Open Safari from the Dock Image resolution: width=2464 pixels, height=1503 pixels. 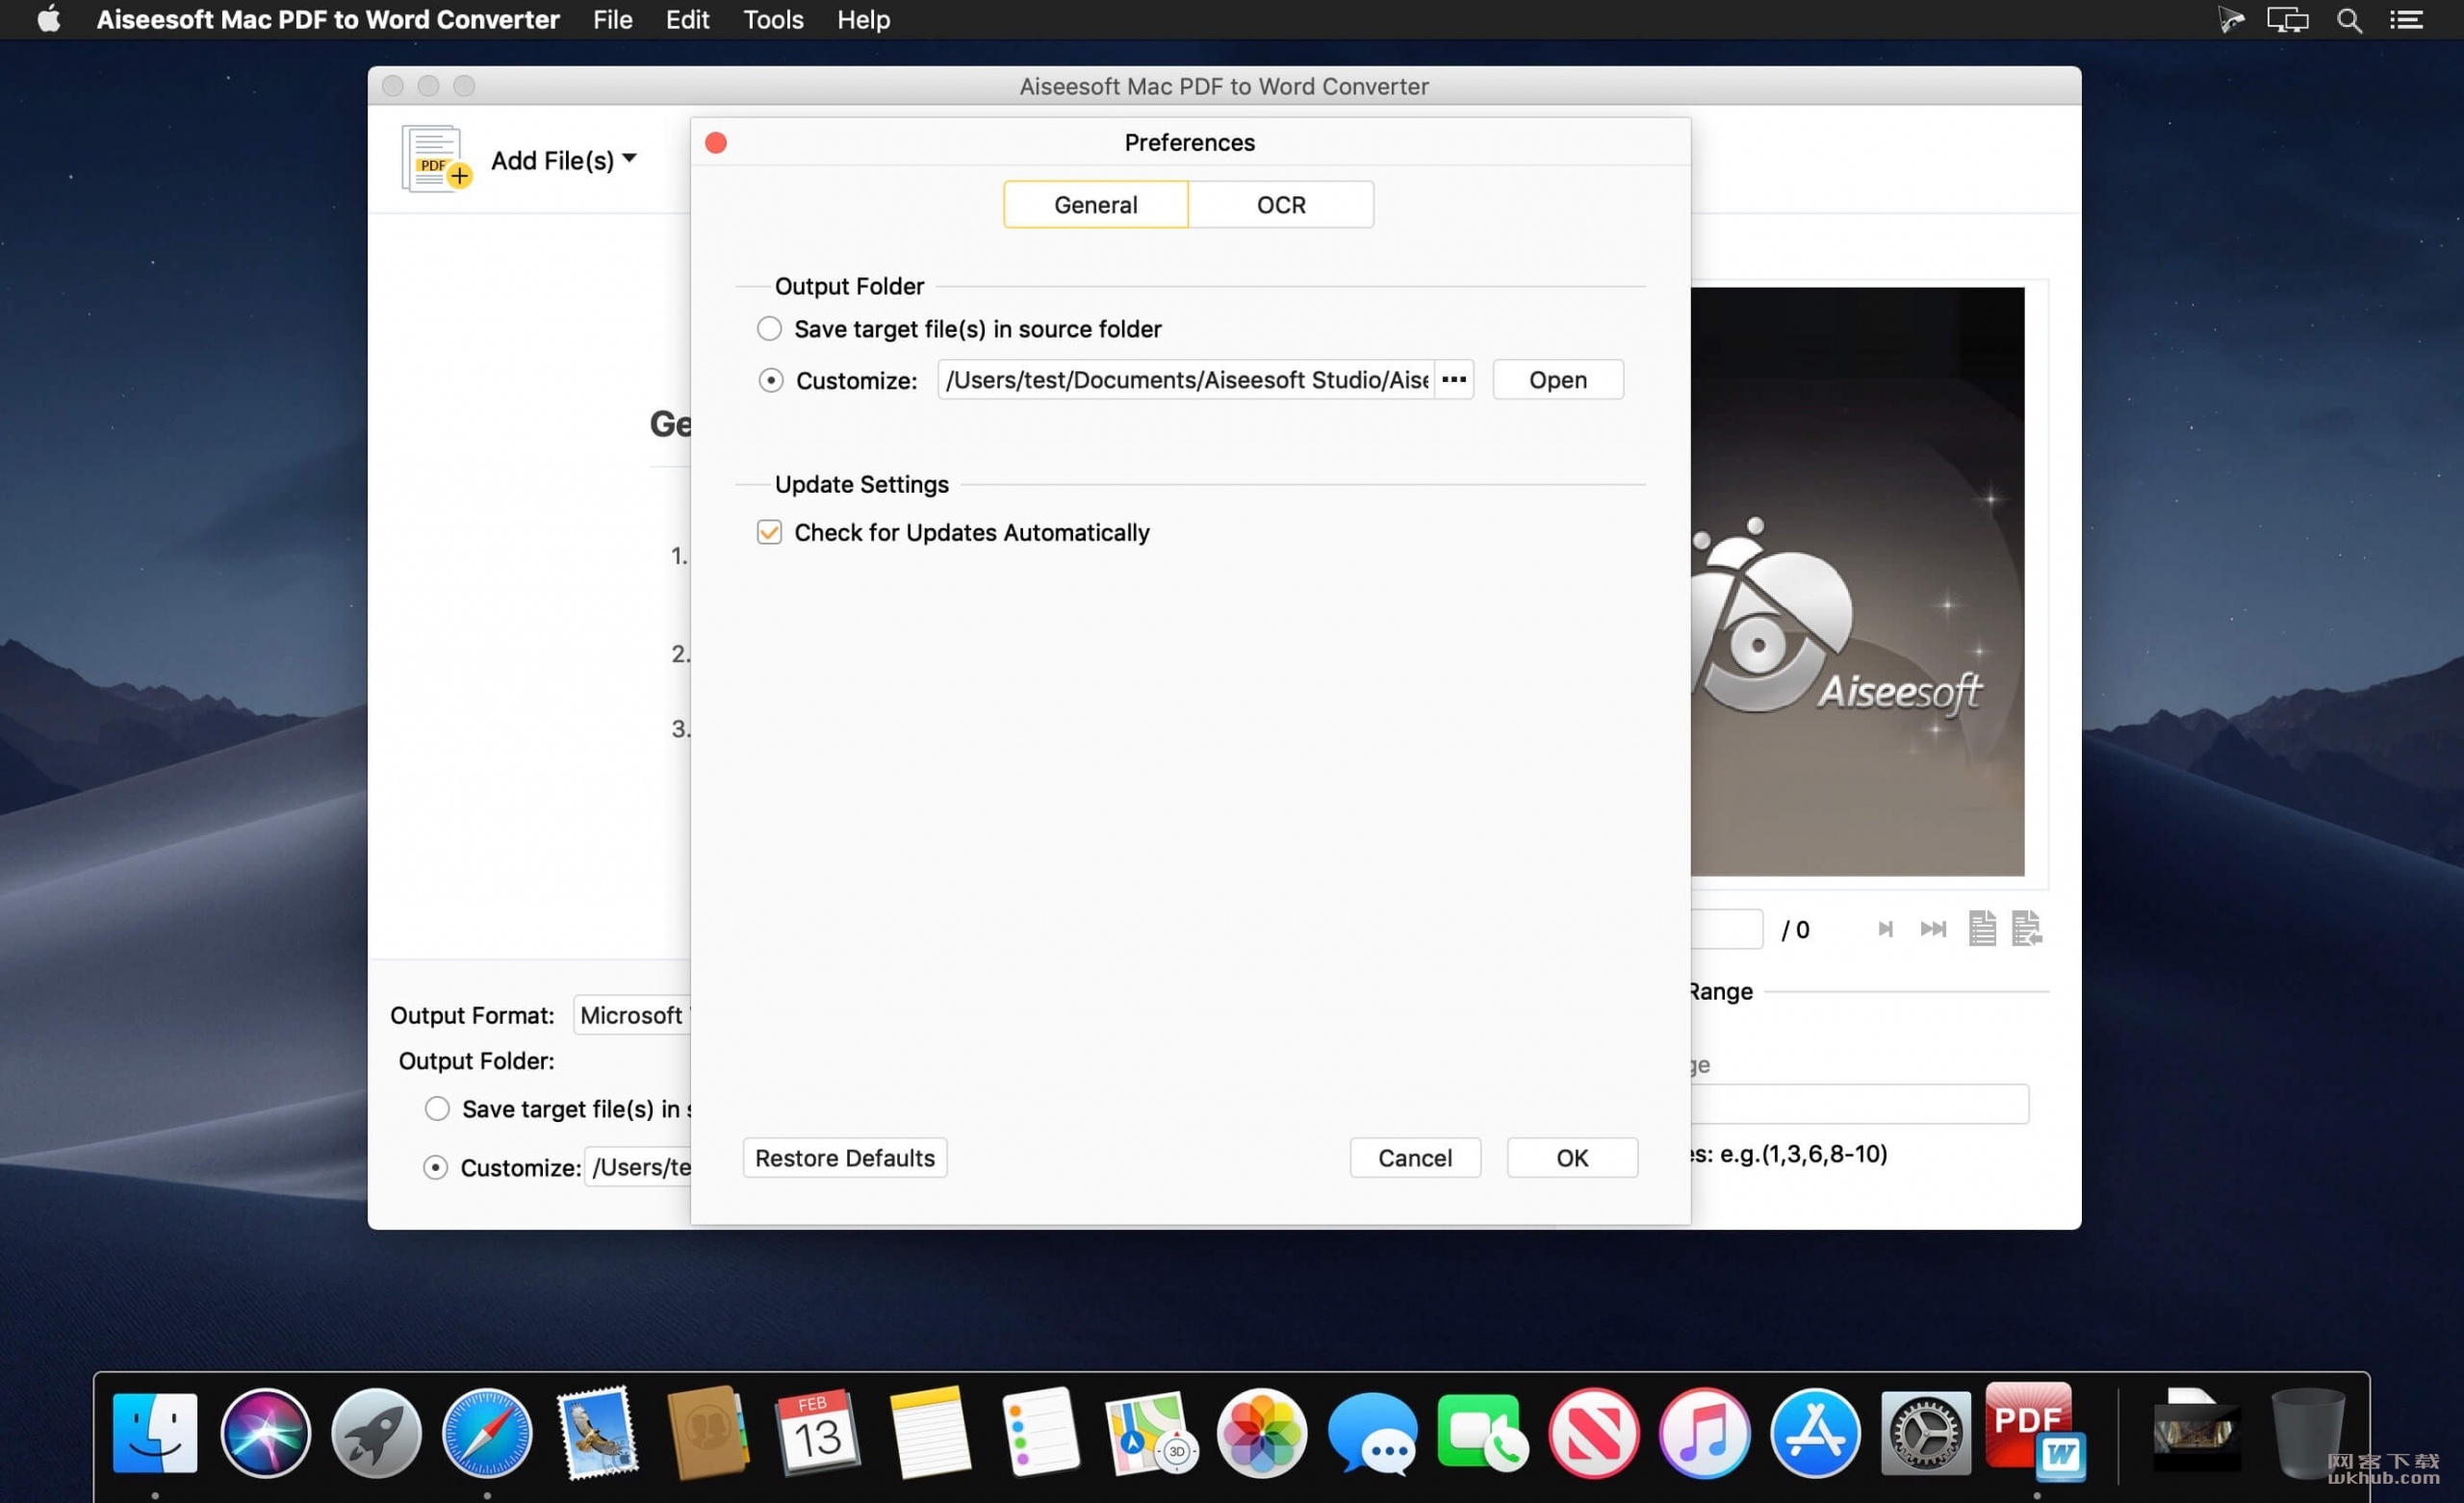coord(487,1433)
